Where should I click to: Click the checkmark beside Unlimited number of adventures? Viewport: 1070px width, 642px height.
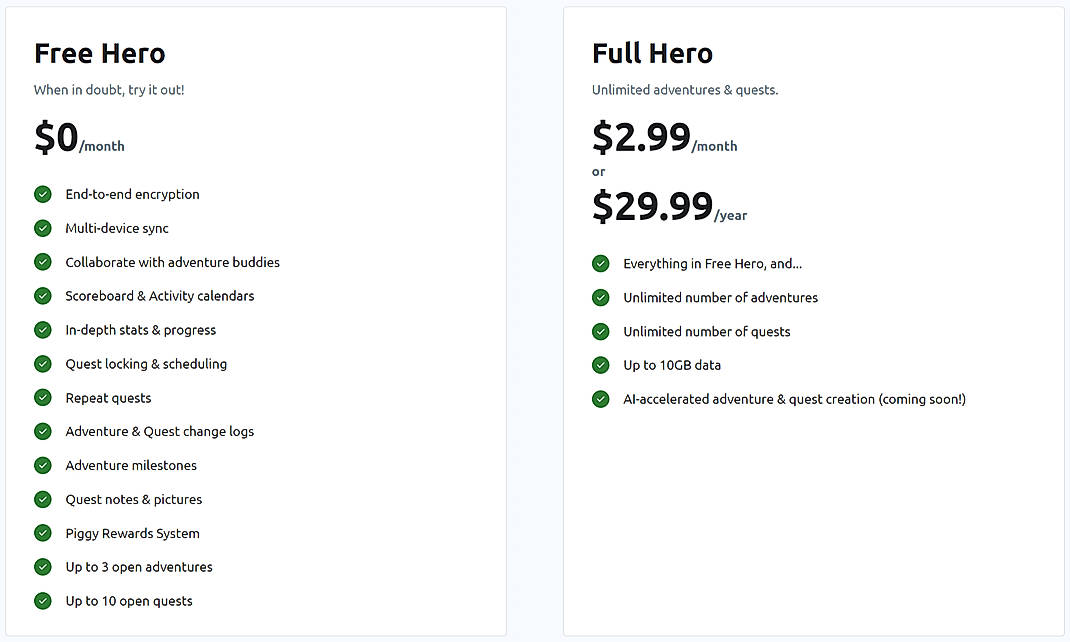[x=600, y=297]
